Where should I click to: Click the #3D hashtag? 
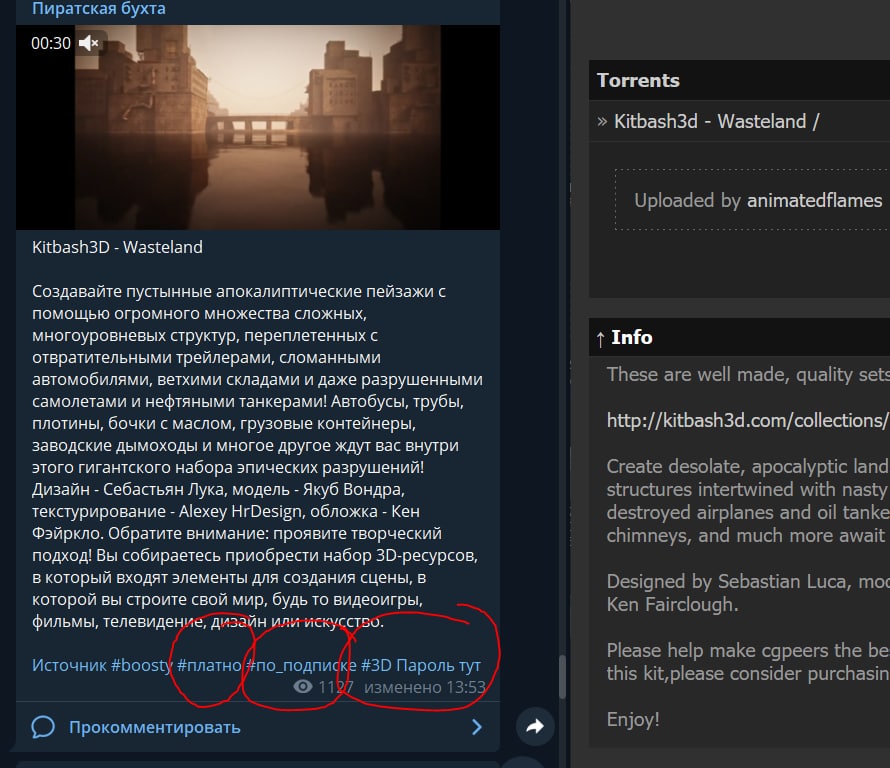click(376, 665)
